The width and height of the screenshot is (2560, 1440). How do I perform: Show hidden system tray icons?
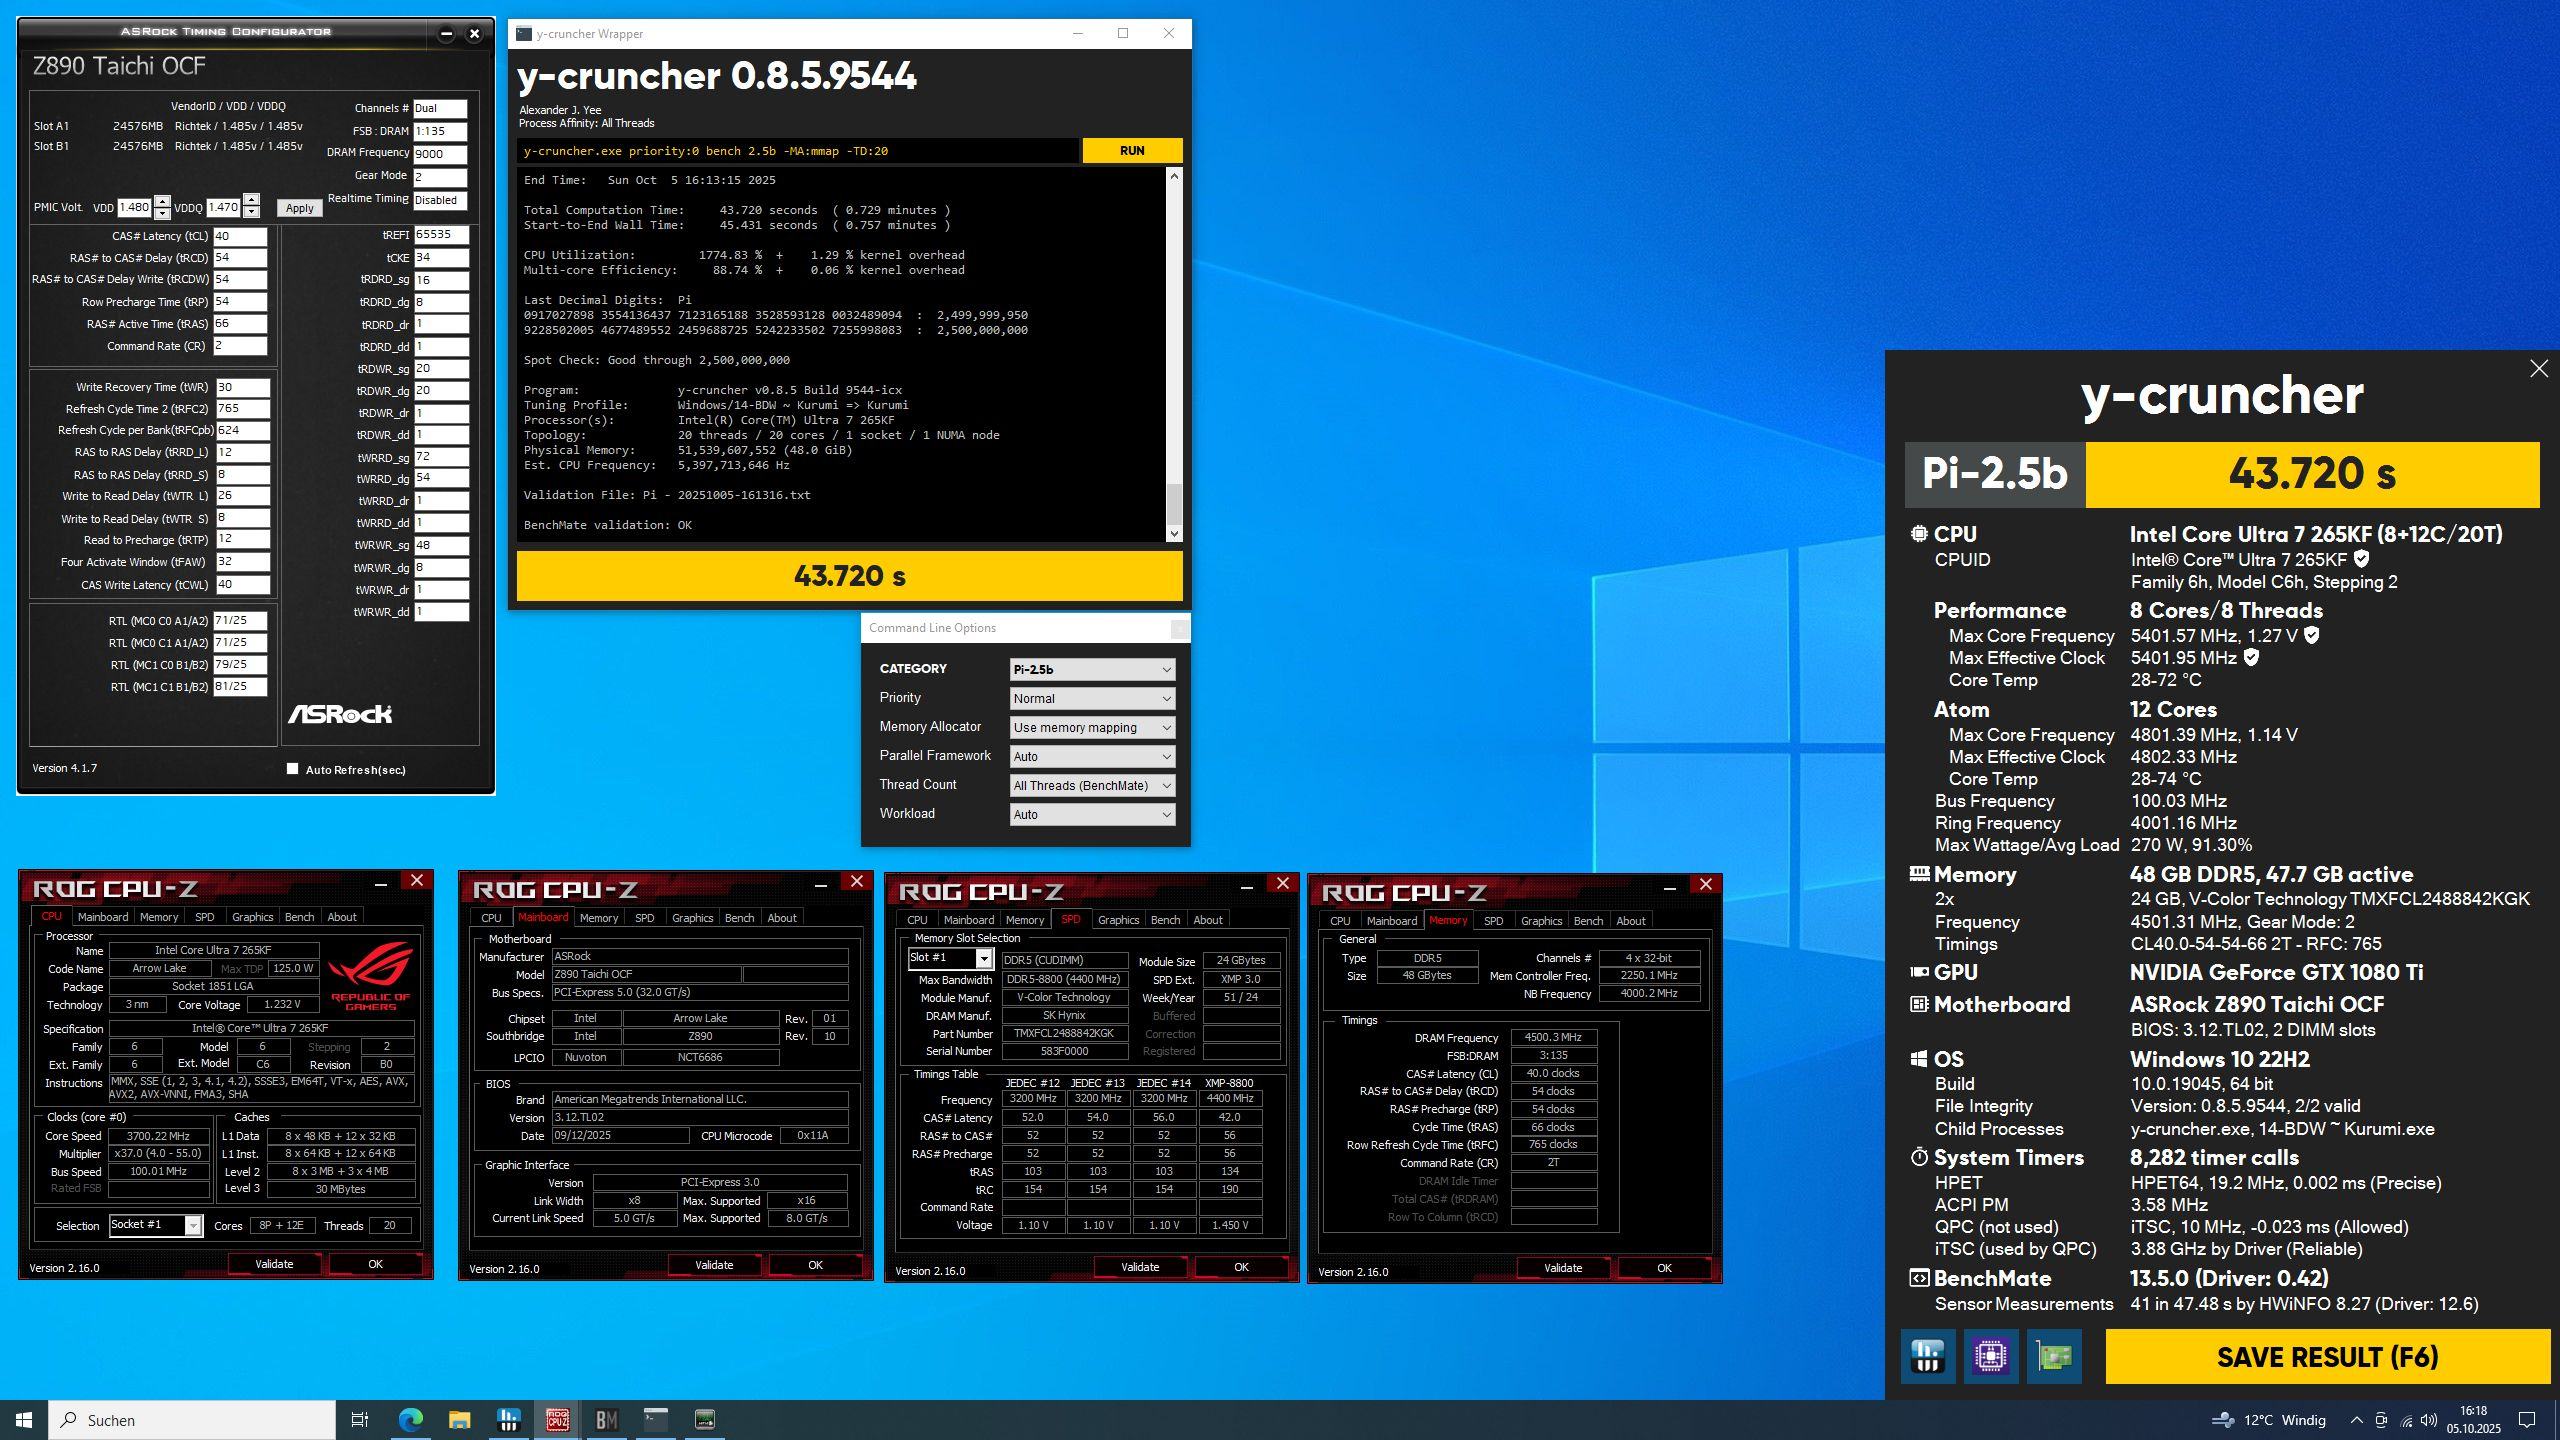pyautogui.click(x=2356, y=1420)
